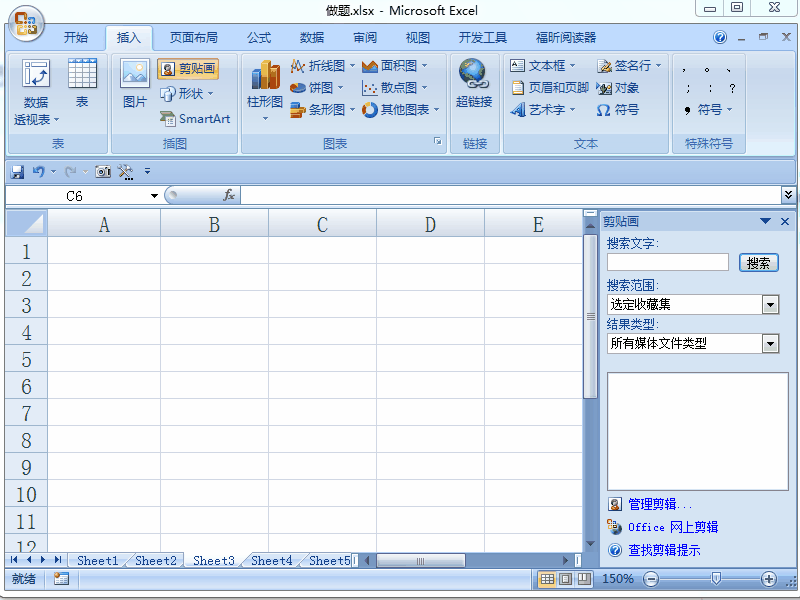
Task: Zoom in with the plus button
Action: [768, 579]
